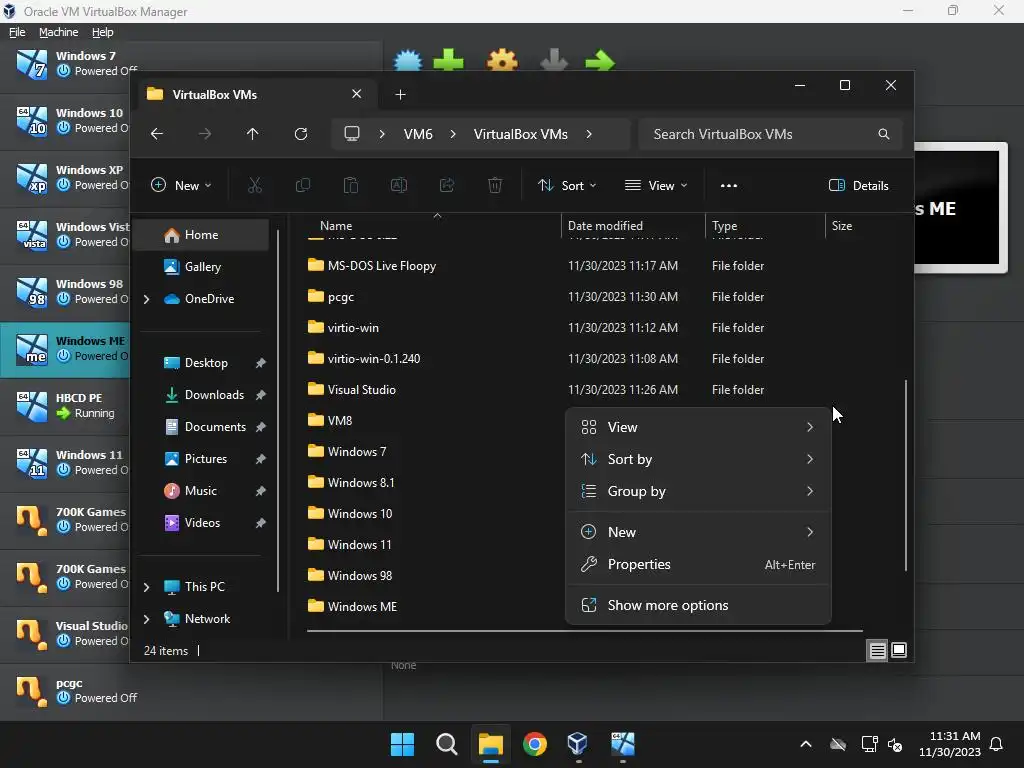Open VirtualBox Machine menu
This screenshot has height=768, width=1024.
(58, 32)
